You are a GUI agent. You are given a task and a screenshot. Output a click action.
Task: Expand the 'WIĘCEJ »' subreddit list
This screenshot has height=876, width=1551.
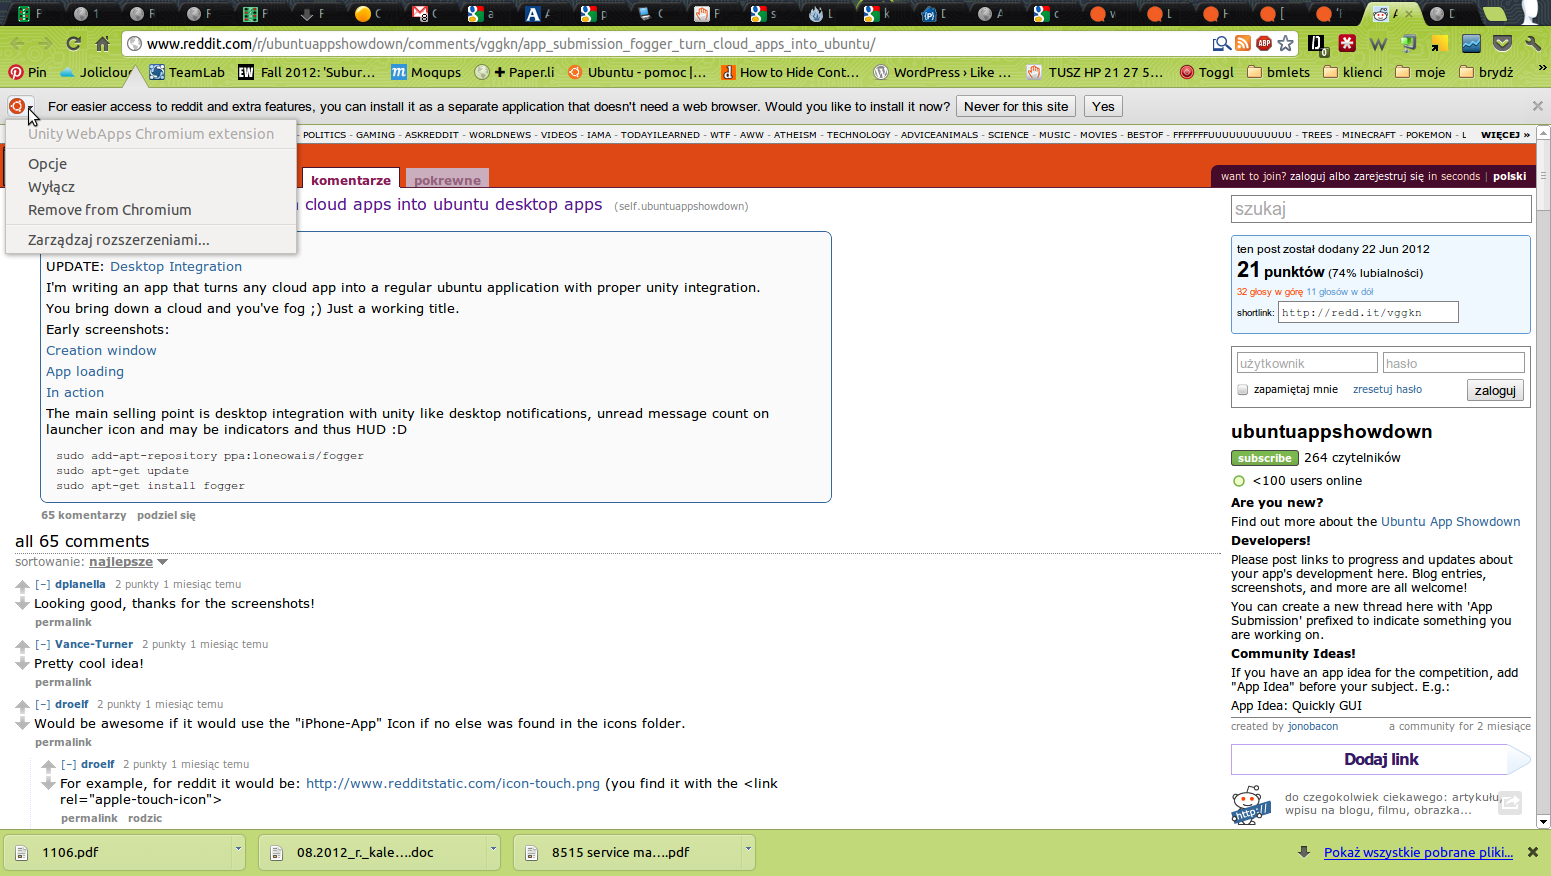pyautogui.click(x=1505, y=134)
